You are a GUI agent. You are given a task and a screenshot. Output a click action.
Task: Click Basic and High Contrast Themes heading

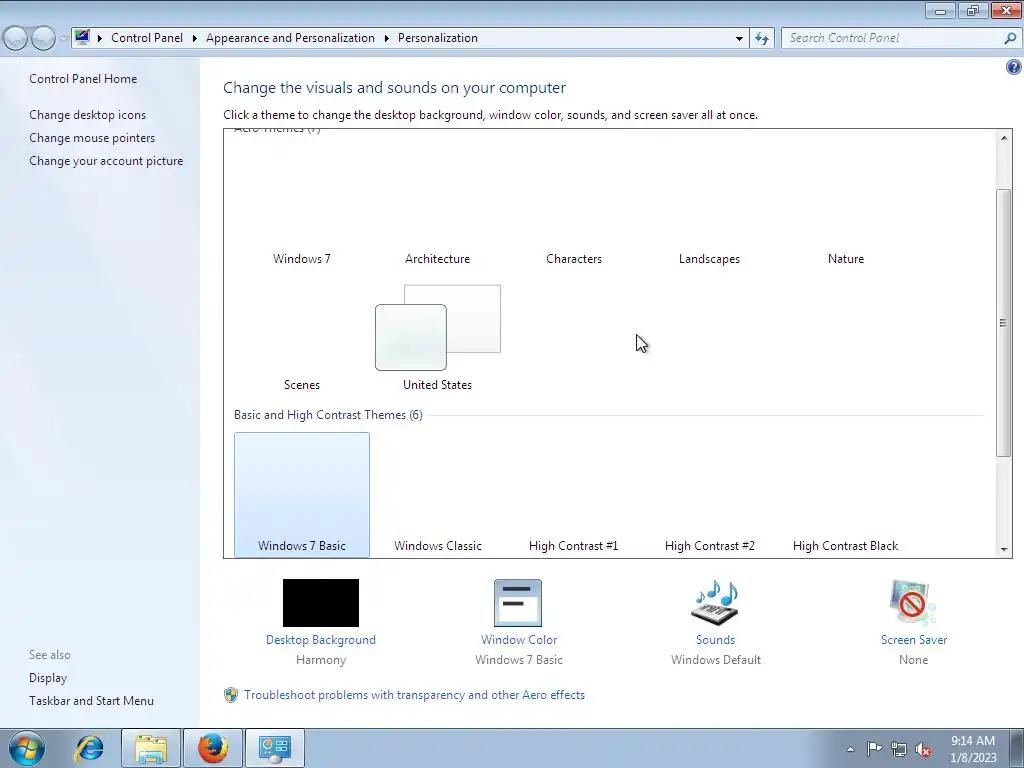[328, 415]
